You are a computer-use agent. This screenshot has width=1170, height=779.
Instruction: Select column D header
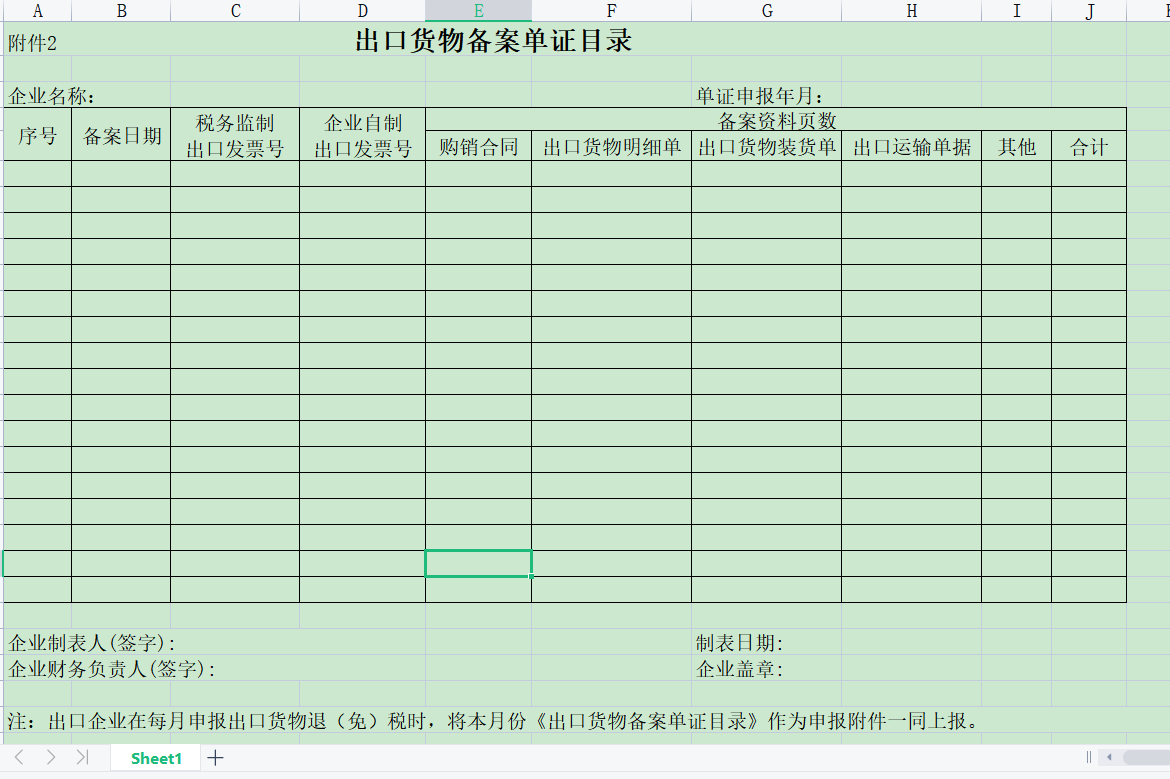[x=363, y=10]
